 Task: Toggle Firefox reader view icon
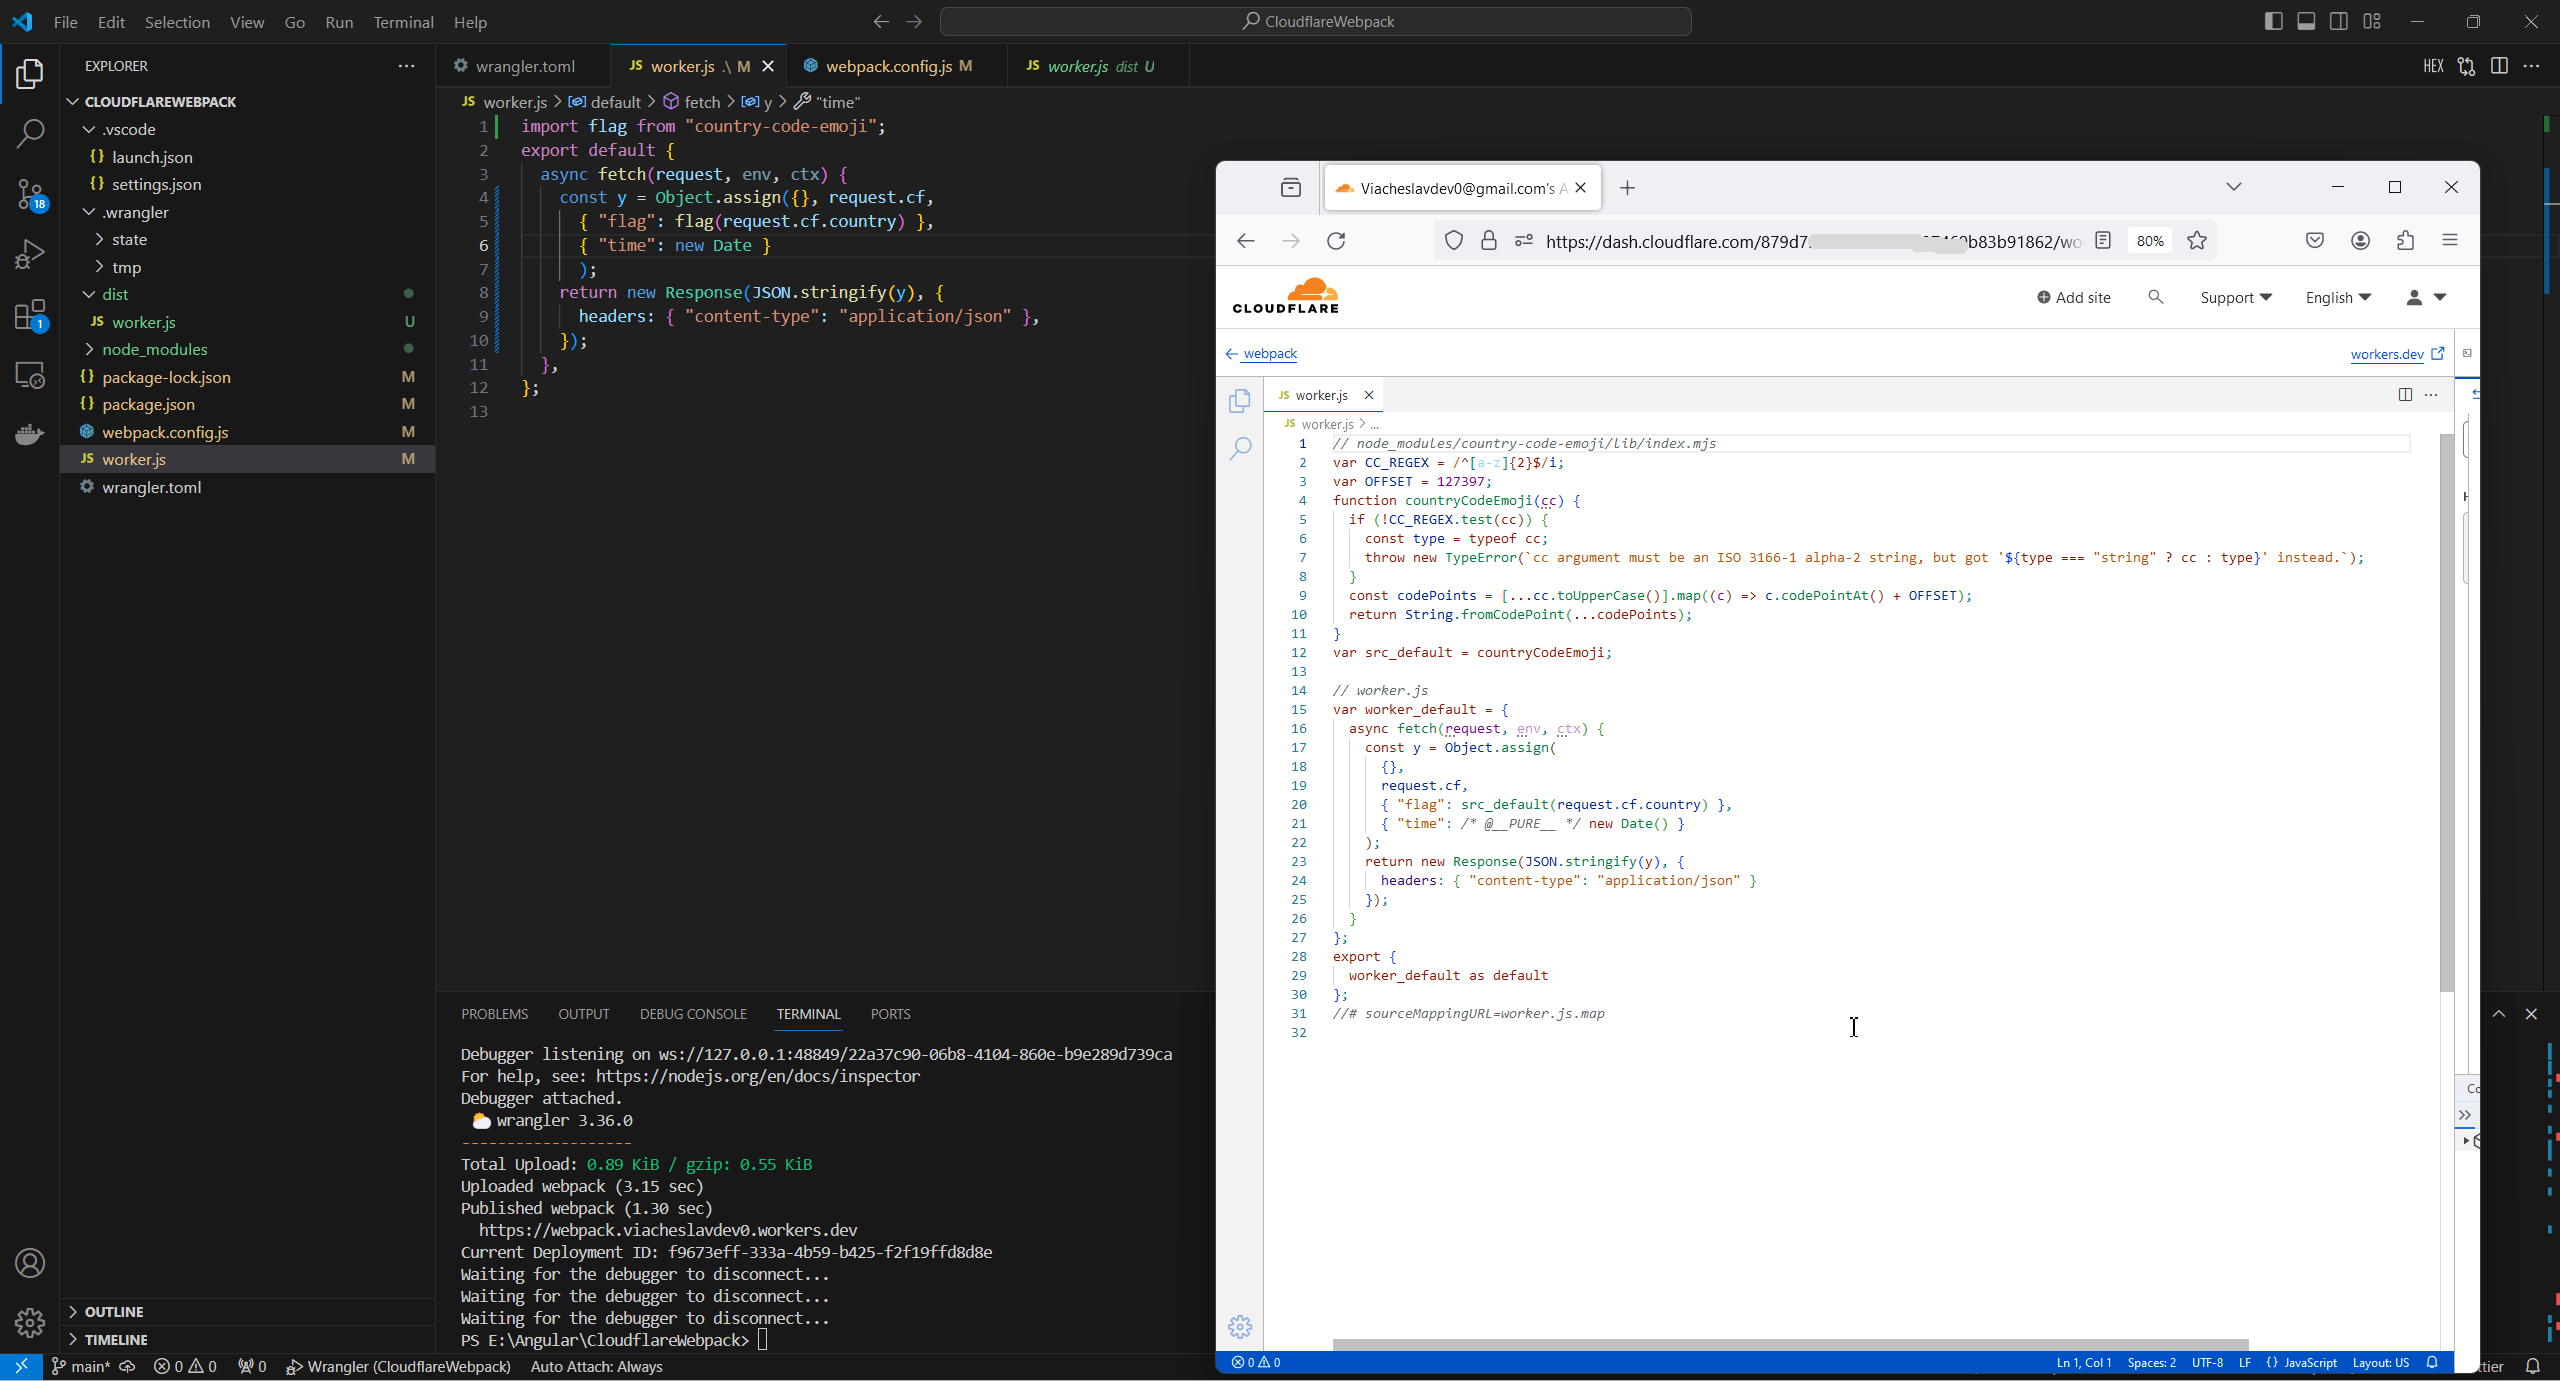coord(2103,241)
